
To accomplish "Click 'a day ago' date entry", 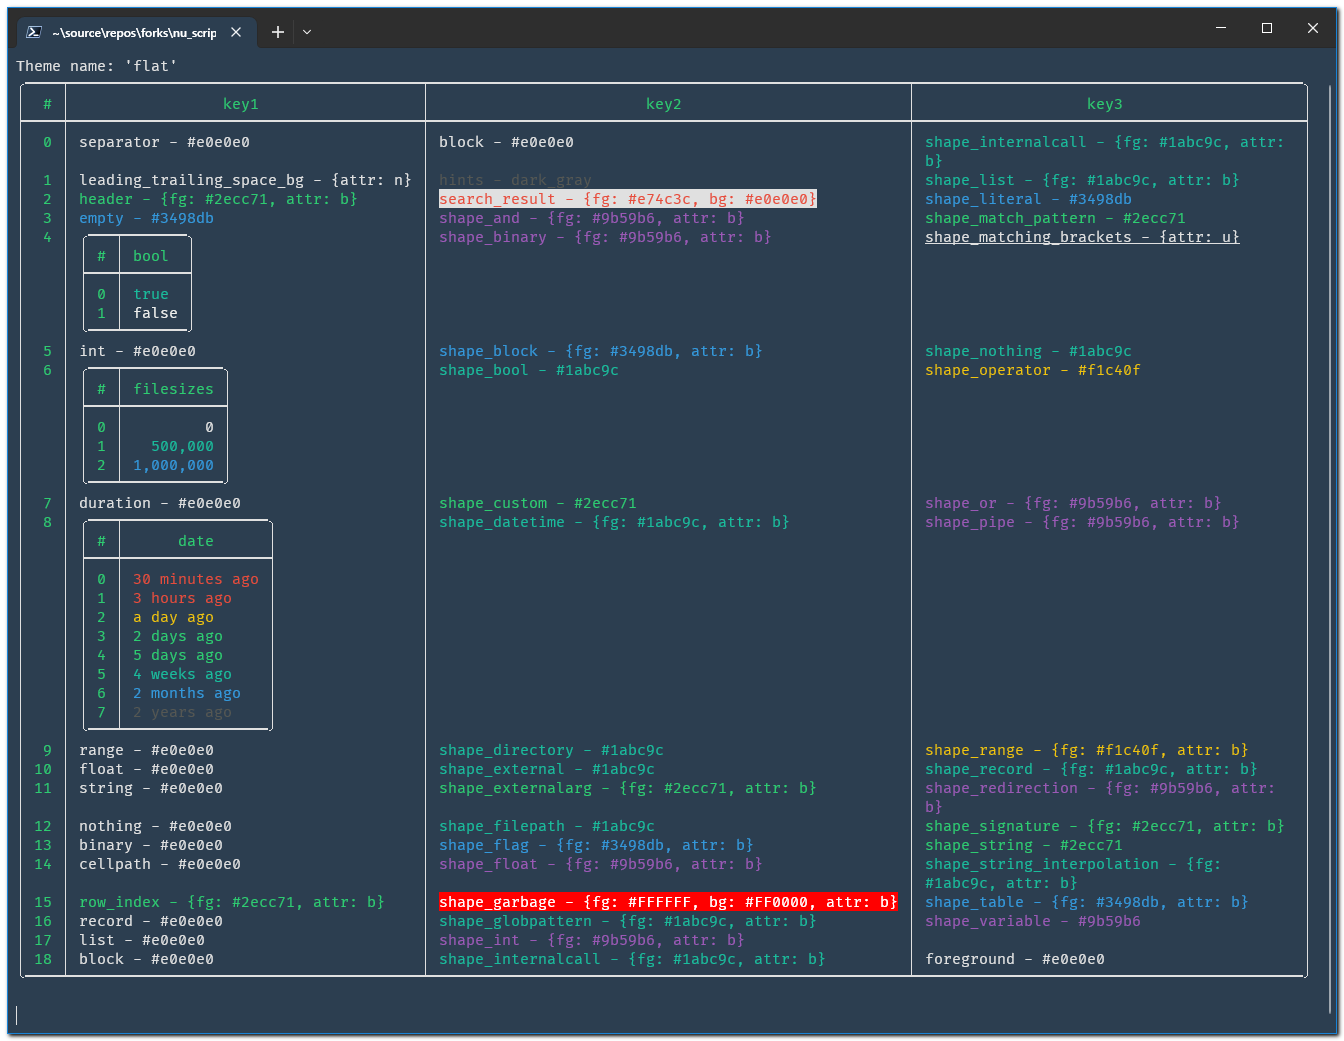I will click(x=174, y=617).
